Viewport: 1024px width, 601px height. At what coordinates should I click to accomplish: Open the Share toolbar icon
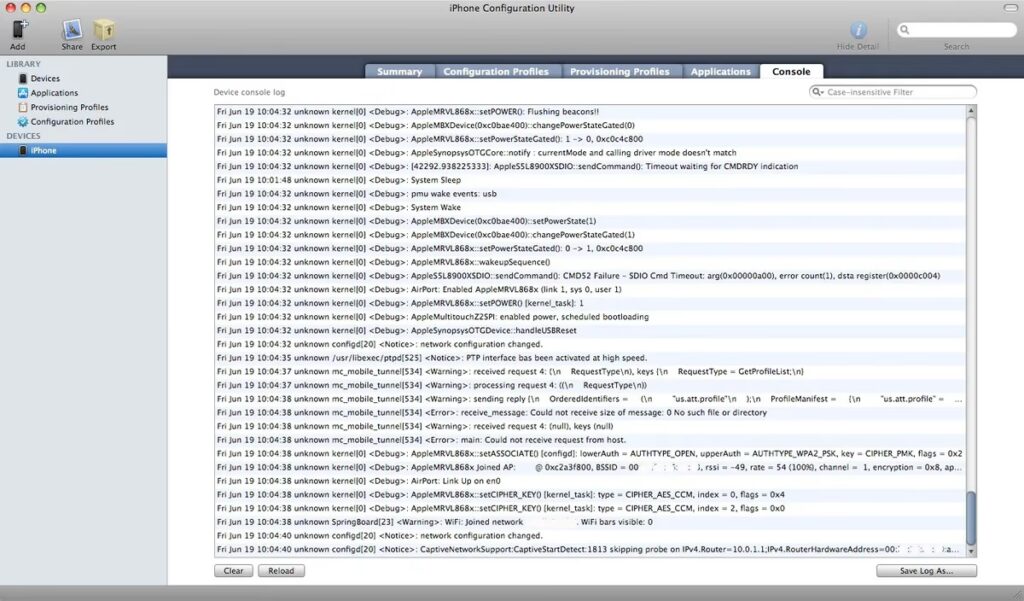tap(72, 31)
